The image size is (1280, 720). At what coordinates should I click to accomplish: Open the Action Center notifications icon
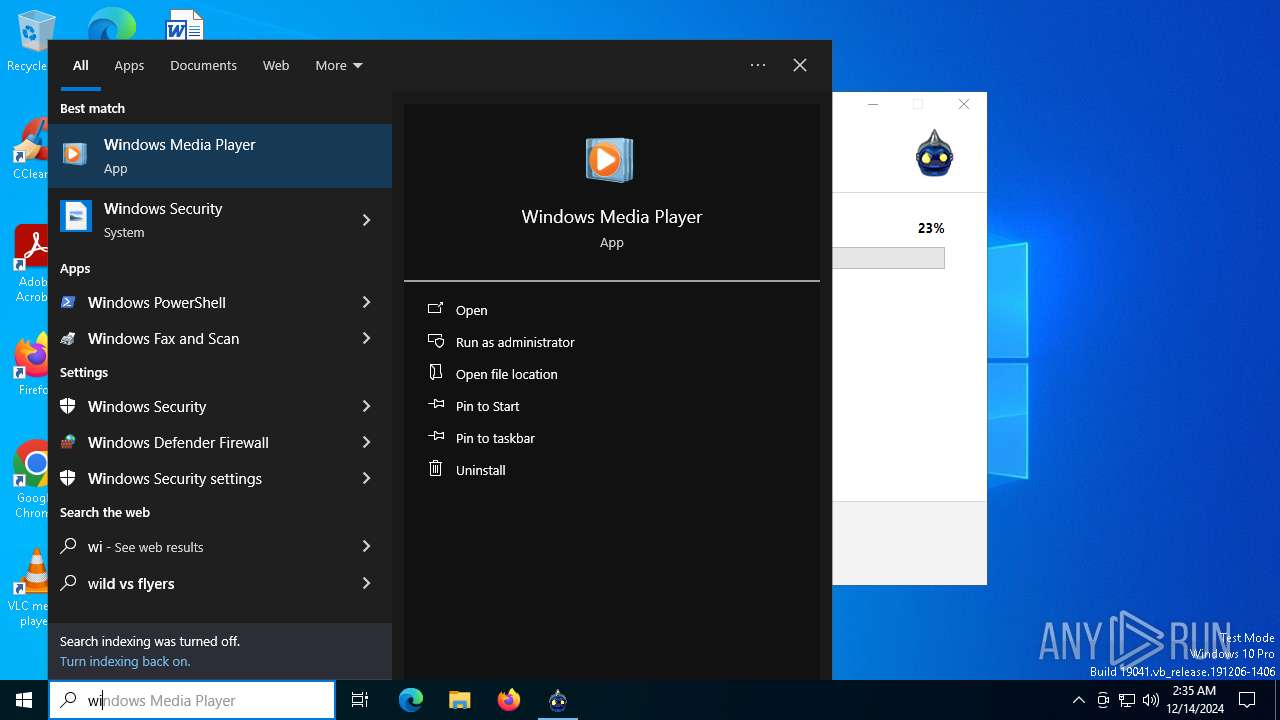(x=1247, y=700)
